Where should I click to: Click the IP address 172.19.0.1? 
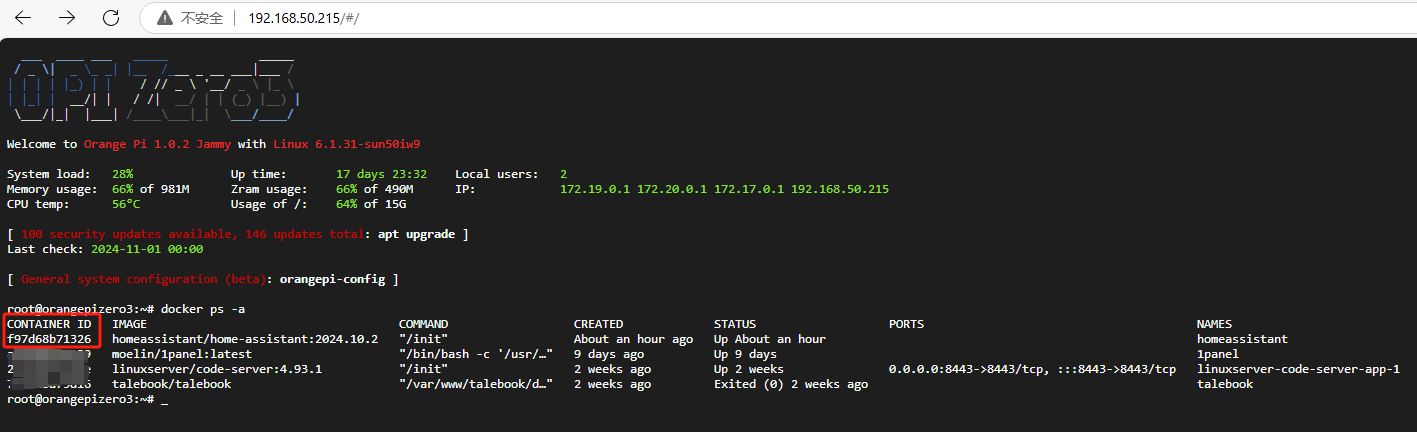pos(595,189)
